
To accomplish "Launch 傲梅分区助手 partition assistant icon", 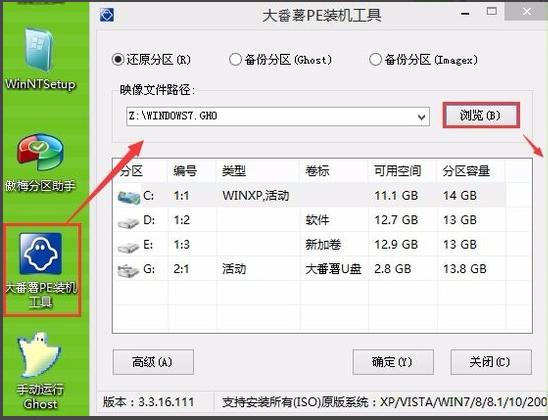I will click(x=40, y=163).
